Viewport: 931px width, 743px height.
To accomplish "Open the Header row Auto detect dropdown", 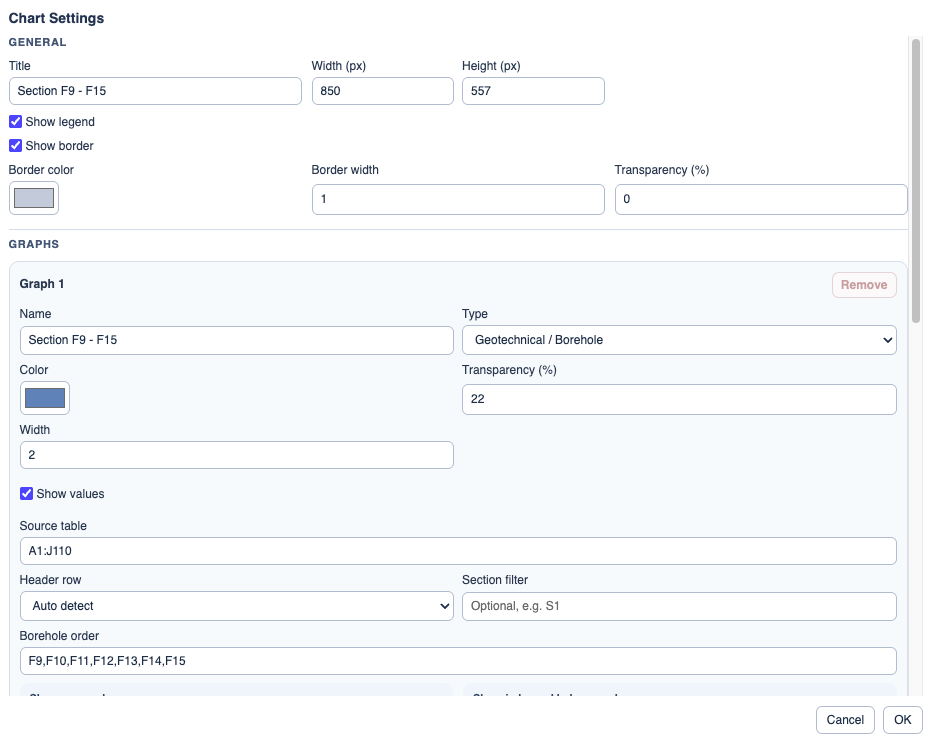I will tap(237, 606).
